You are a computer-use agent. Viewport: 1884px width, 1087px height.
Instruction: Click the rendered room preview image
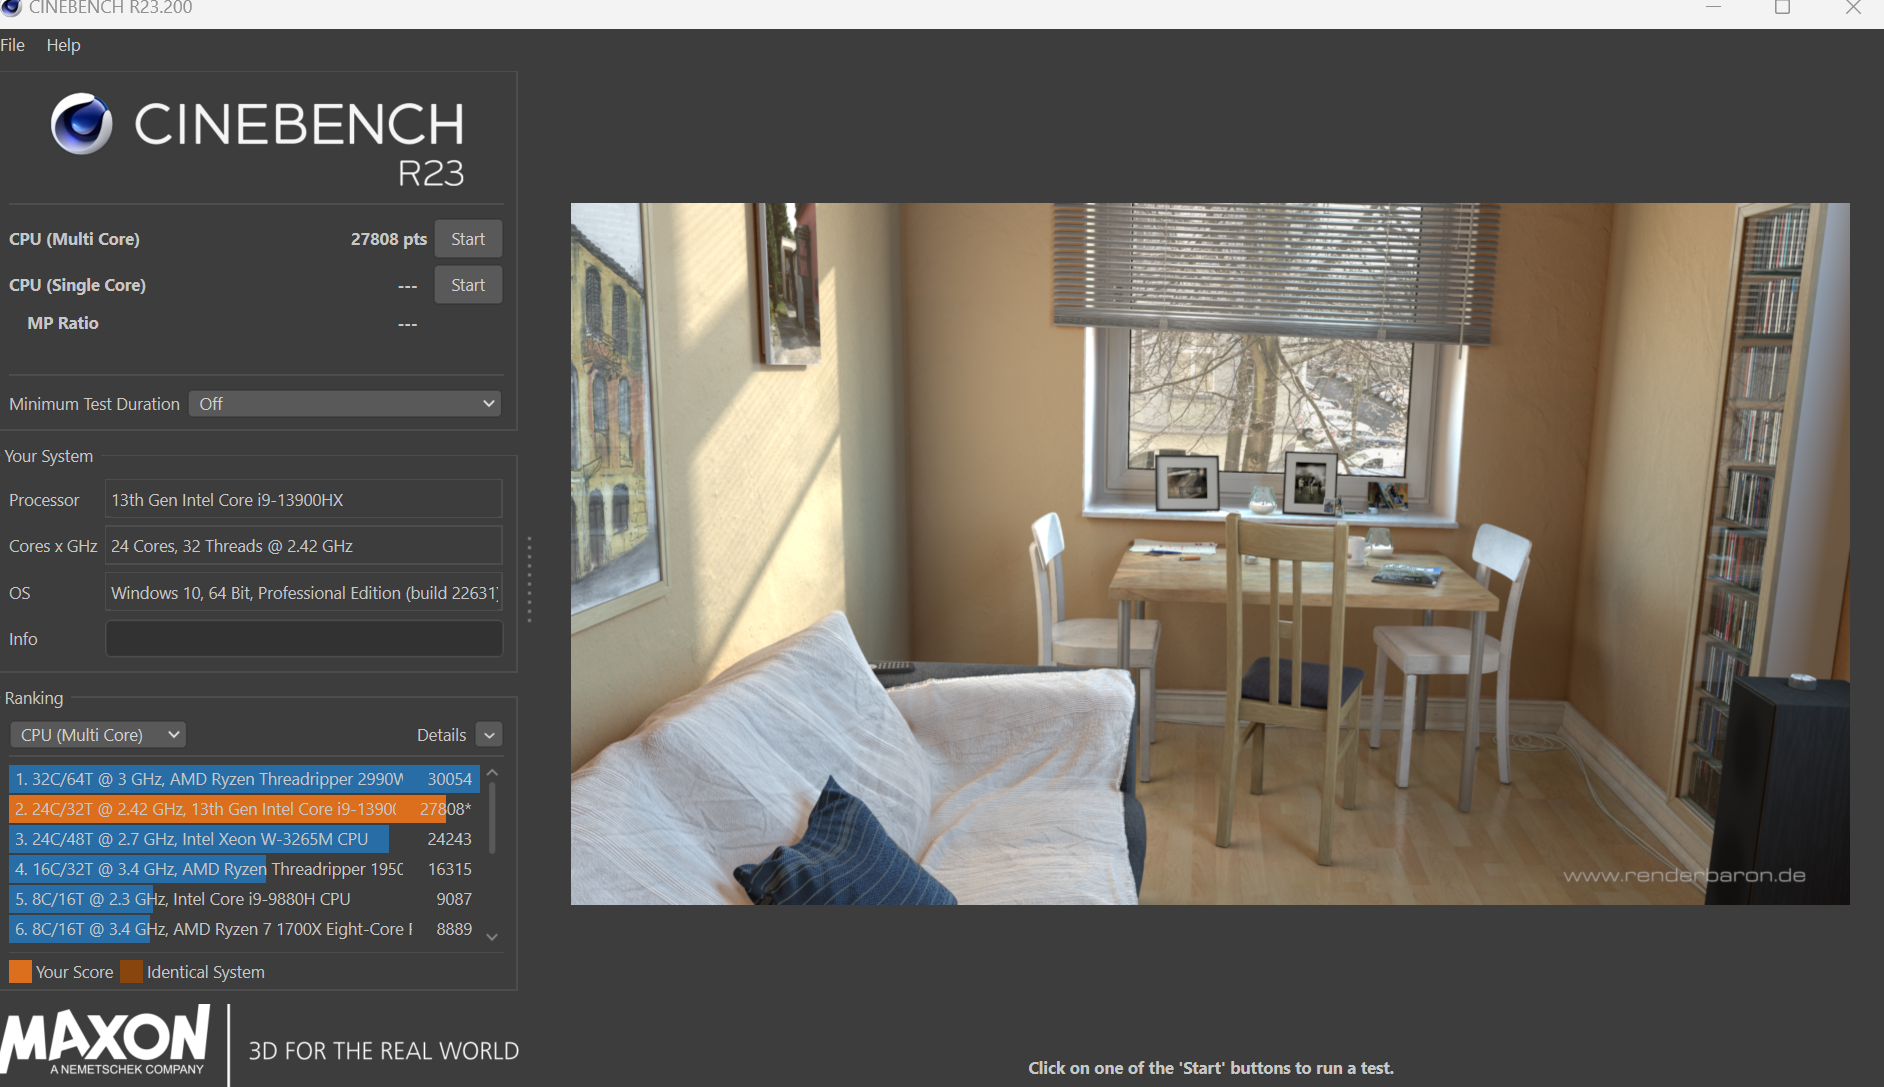(1209, 554)
